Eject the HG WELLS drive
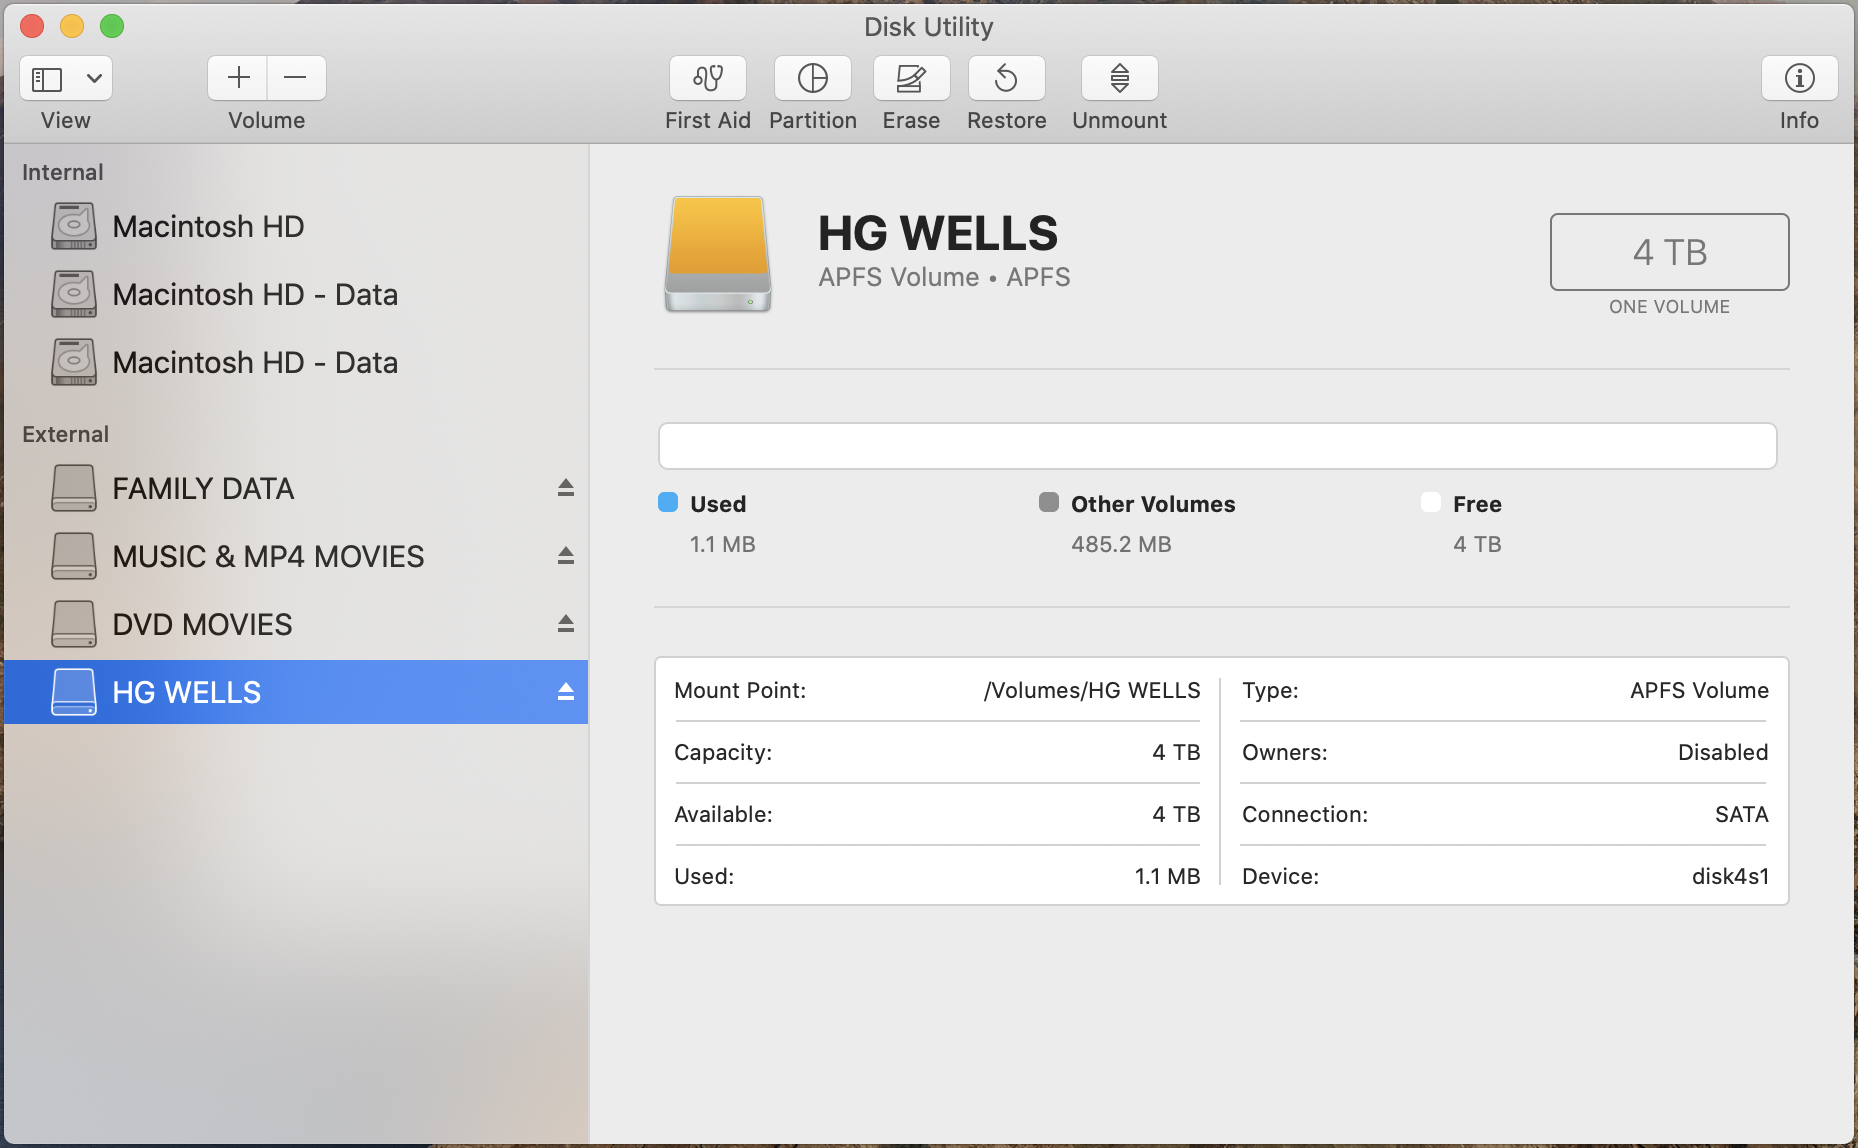1858x1148 pixels. click(x=566, y=692)
